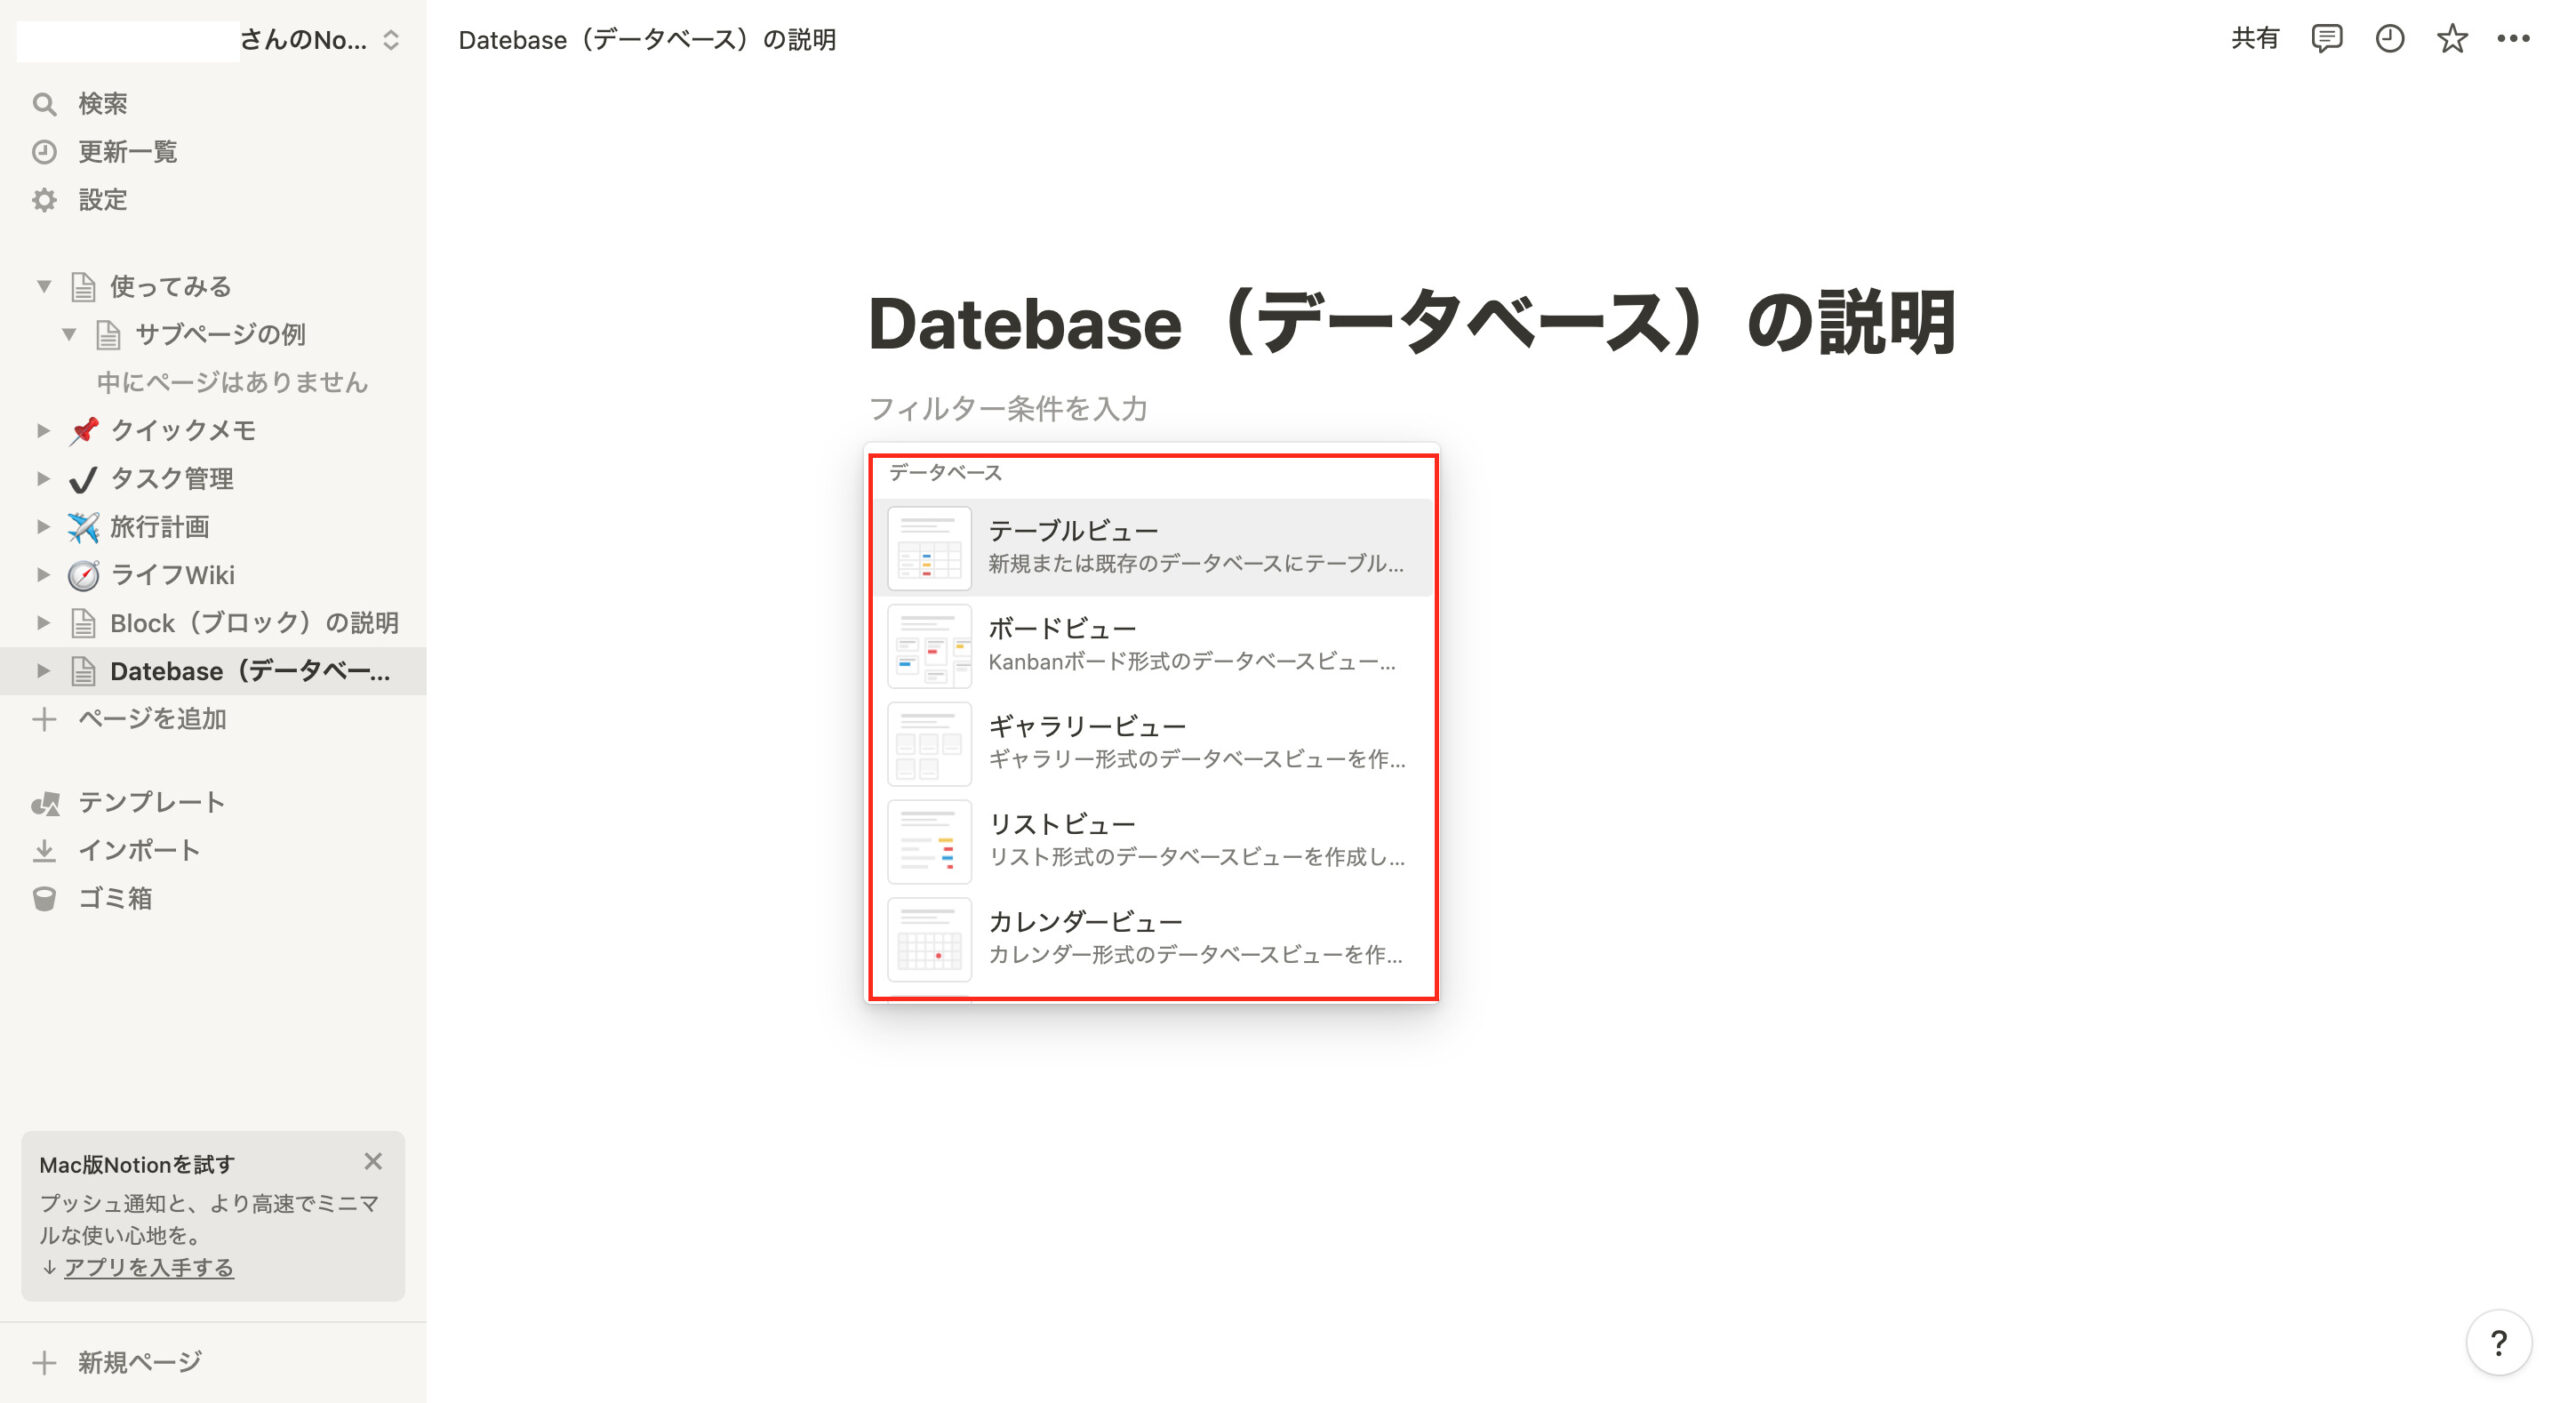Click document icon of Datebase sidebar page
2560x1403 pixels.
coord(84,671)
